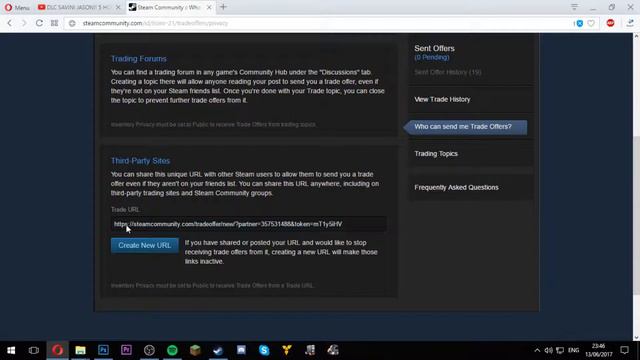Open File Explorer from taskbar

(x=80, y=350)
